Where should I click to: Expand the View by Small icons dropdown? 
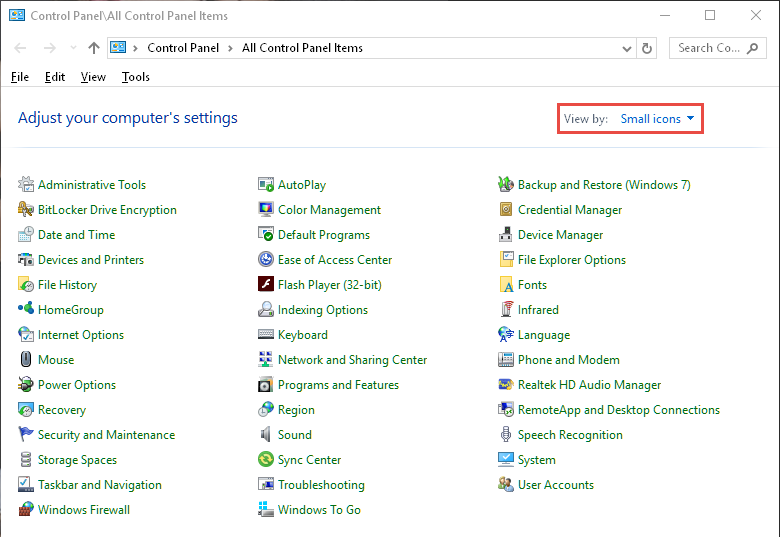pyautogui.click(x=657, y=119)
